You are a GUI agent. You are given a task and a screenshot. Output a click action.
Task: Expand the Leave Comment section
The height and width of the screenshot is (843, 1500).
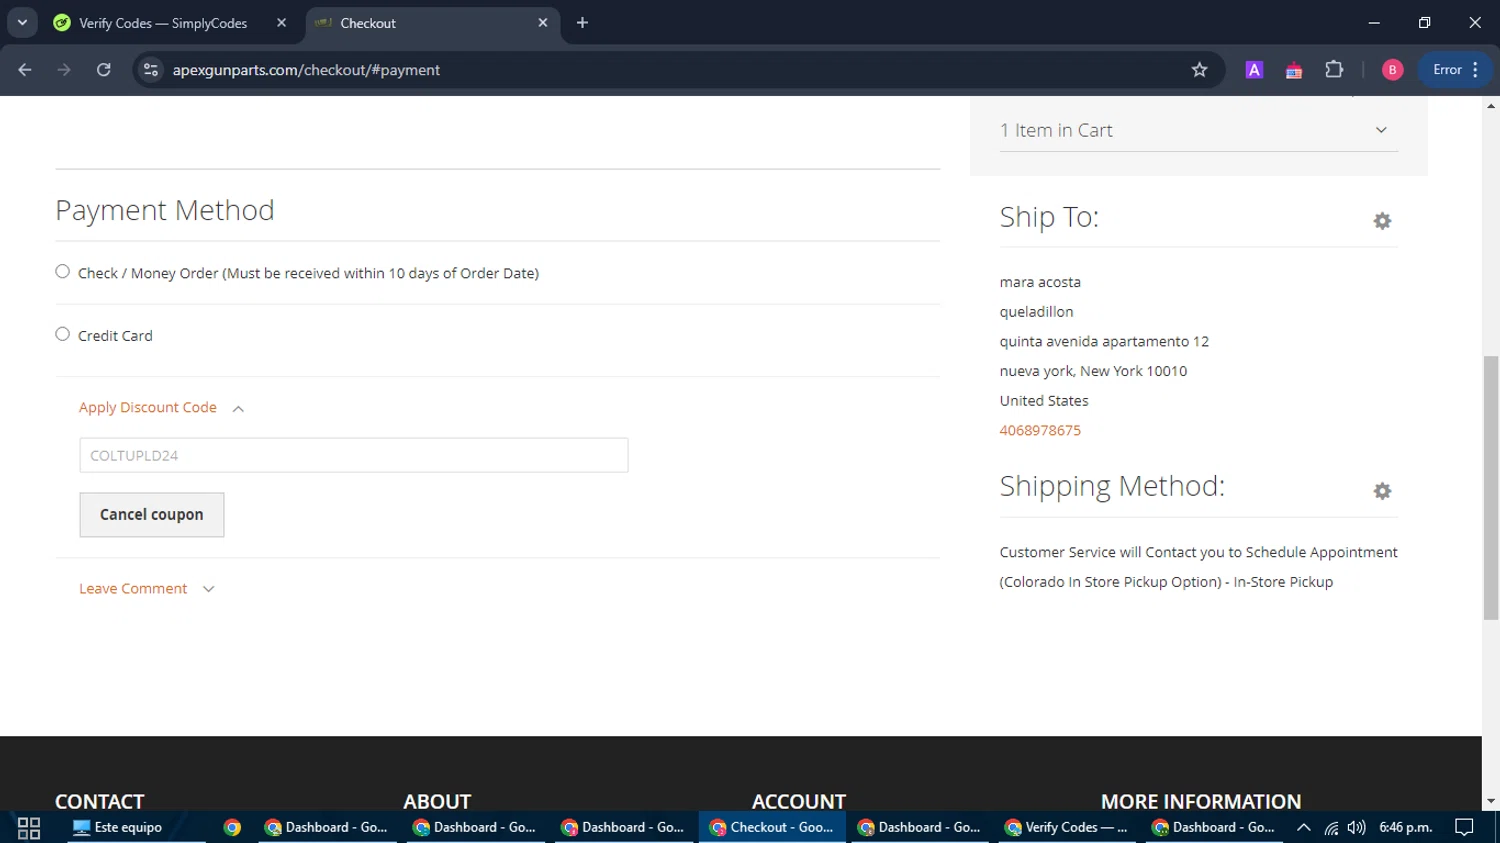click(x=147, y=589)
